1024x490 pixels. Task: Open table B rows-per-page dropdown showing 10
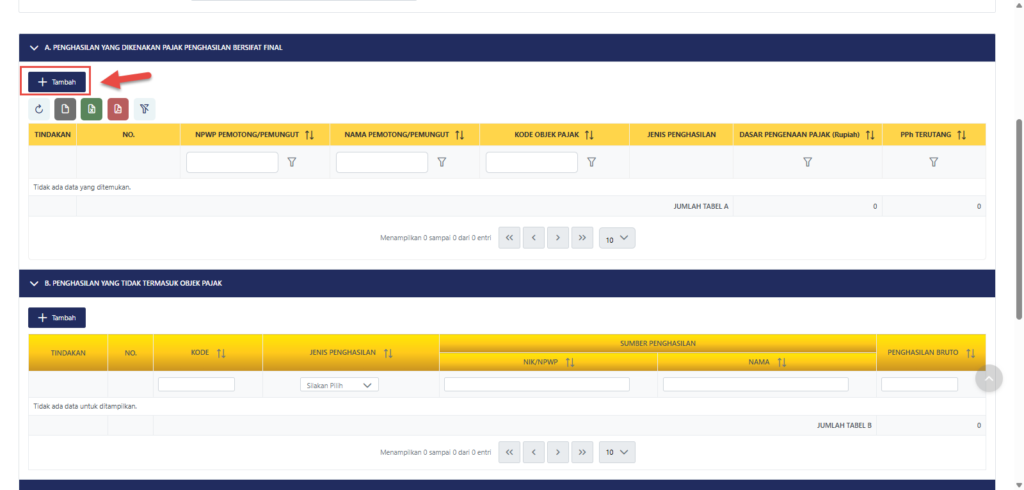pyautogui.click(x=617, y=452)
